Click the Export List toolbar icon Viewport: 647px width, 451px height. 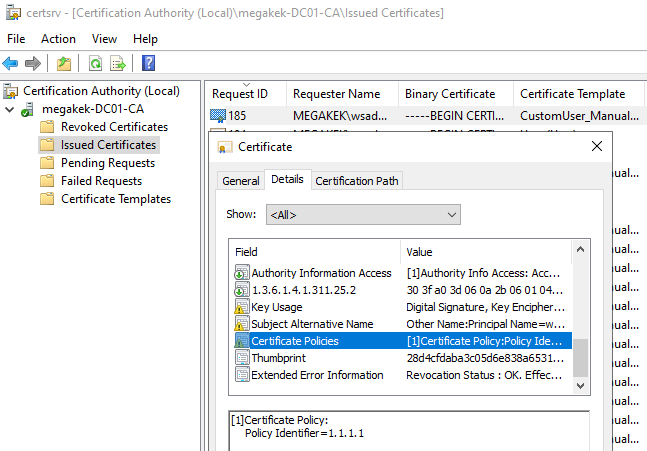(x=117, y=64)
